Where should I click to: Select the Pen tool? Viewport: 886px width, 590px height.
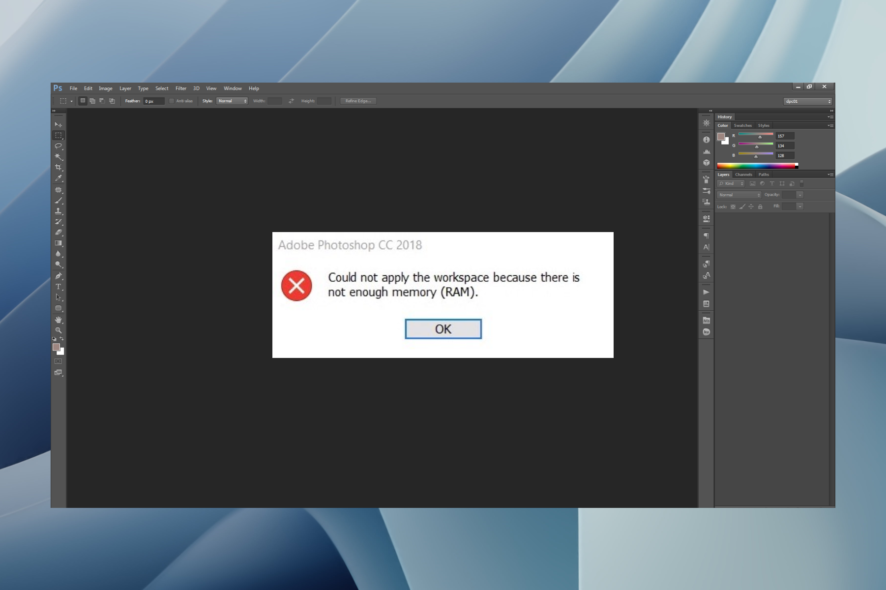58,276
